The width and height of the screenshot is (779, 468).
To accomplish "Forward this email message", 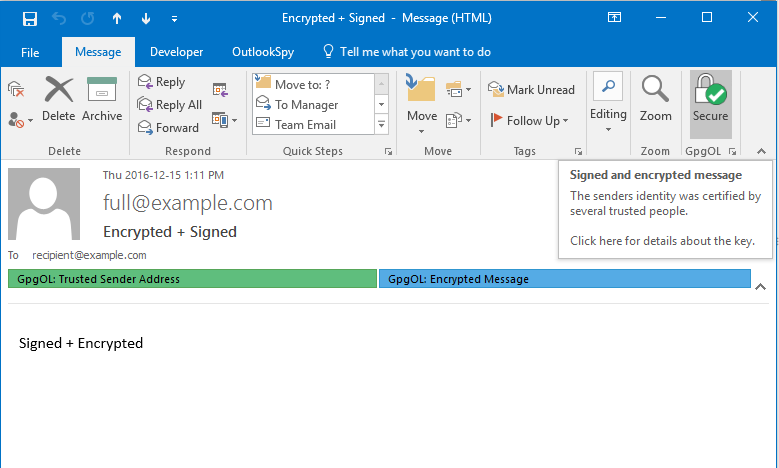I will pyautogui.click(x=168, y=127).
